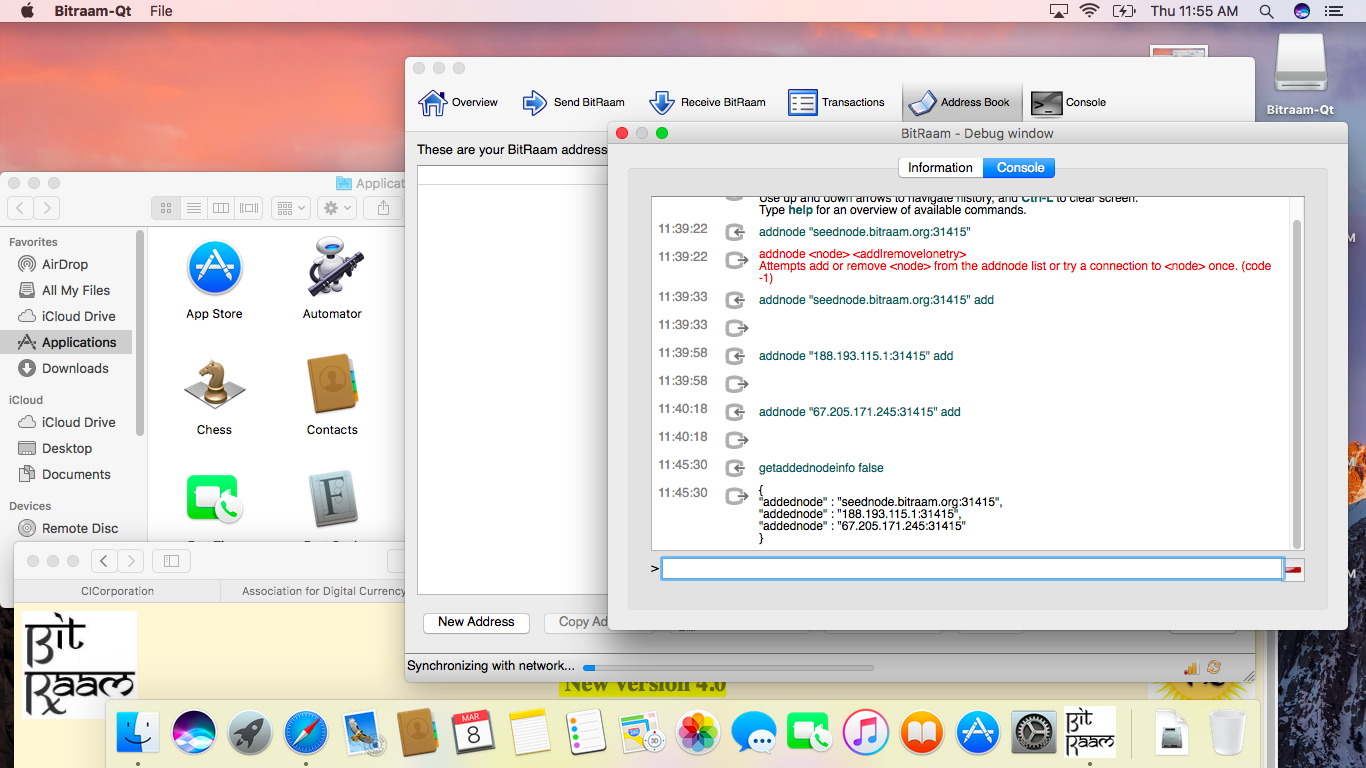The width and height of the screenshot is (1366, 768).
Task: Focus the console command input field
Action: [x=971, y=569]
